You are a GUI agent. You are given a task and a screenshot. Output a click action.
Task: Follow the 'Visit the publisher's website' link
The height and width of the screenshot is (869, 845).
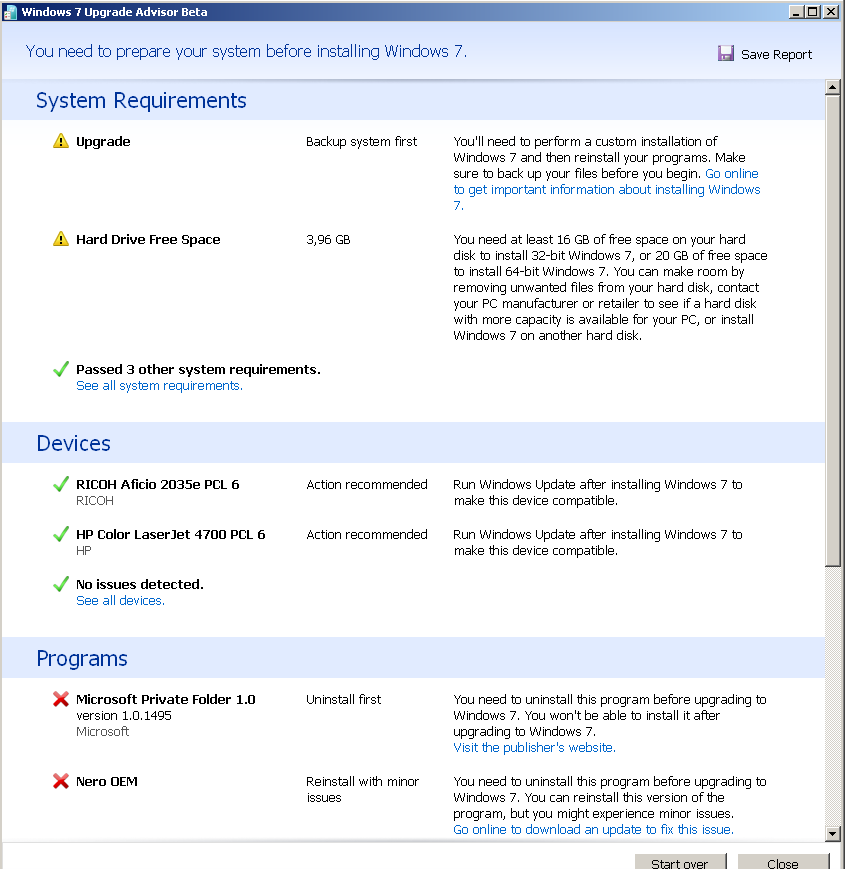point(534,748)
